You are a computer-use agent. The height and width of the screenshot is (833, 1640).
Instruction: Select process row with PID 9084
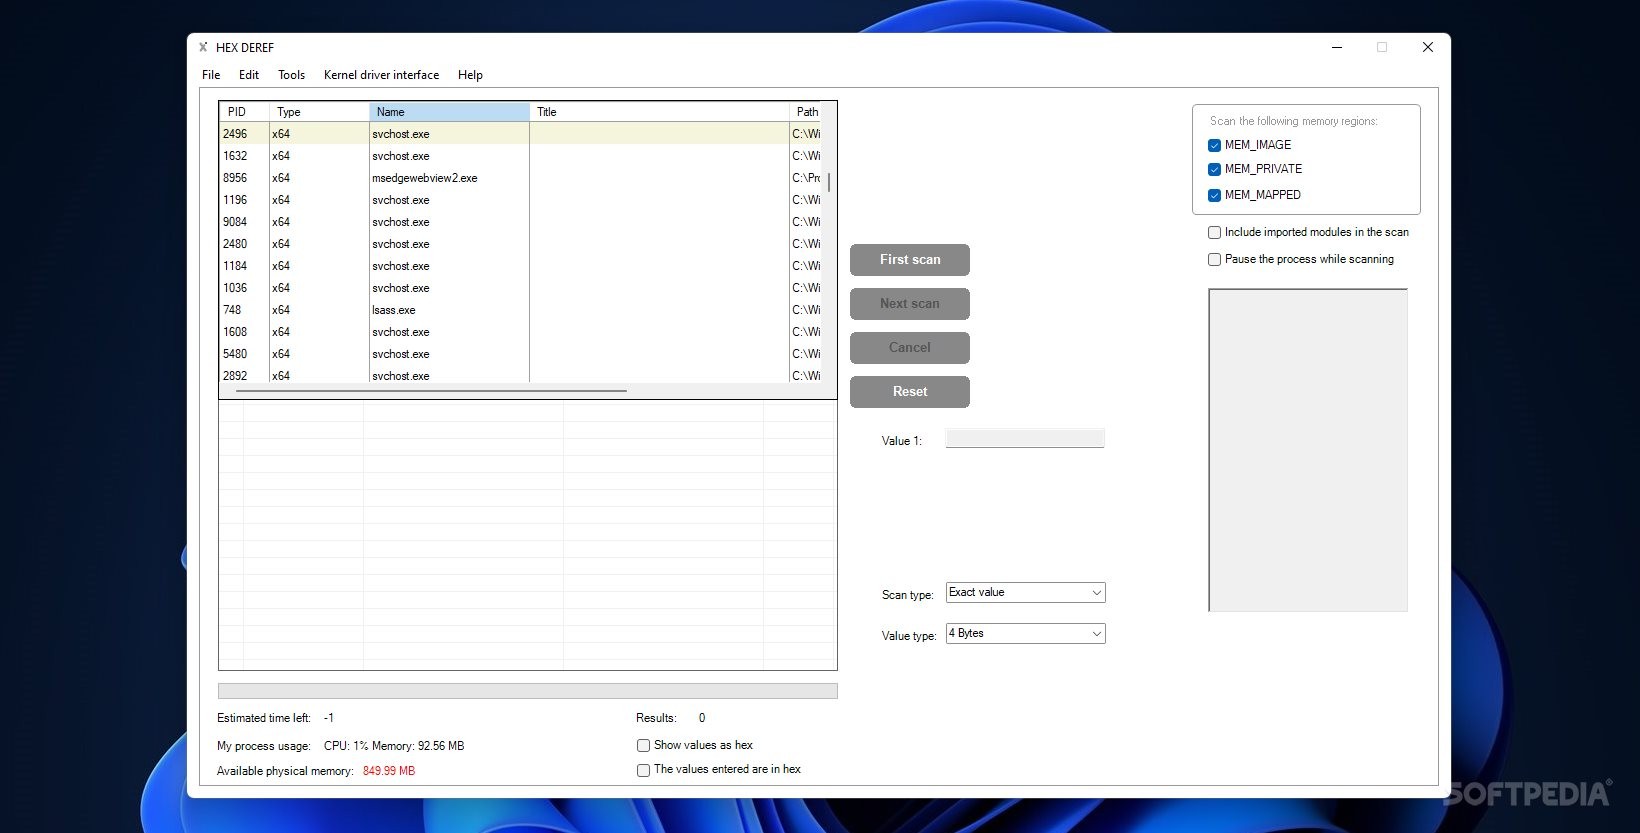[x=520, y=222]
